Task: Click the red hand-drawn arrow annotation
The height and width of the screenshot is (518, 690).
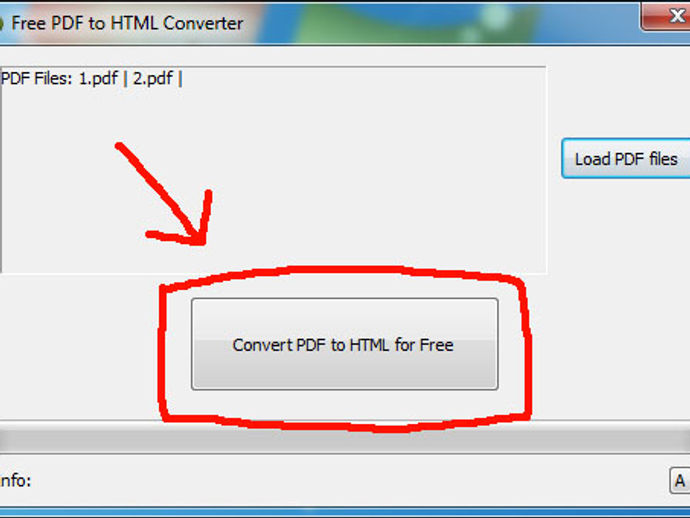Action: [x=165, y=194]
